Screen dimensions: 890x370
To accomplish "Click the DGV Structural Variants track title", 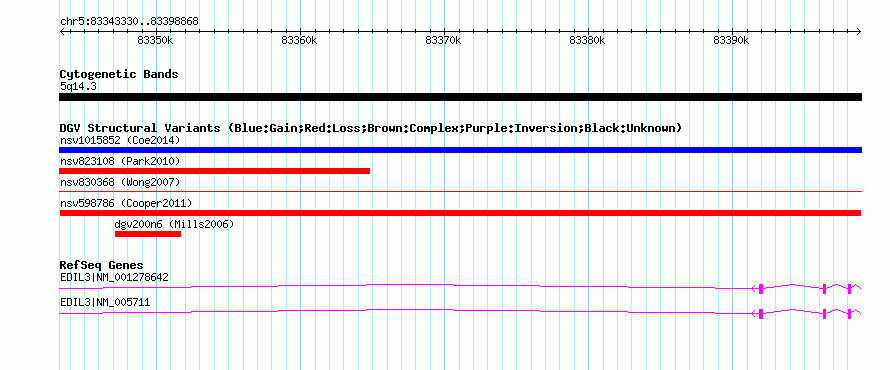I will (371, 128).
